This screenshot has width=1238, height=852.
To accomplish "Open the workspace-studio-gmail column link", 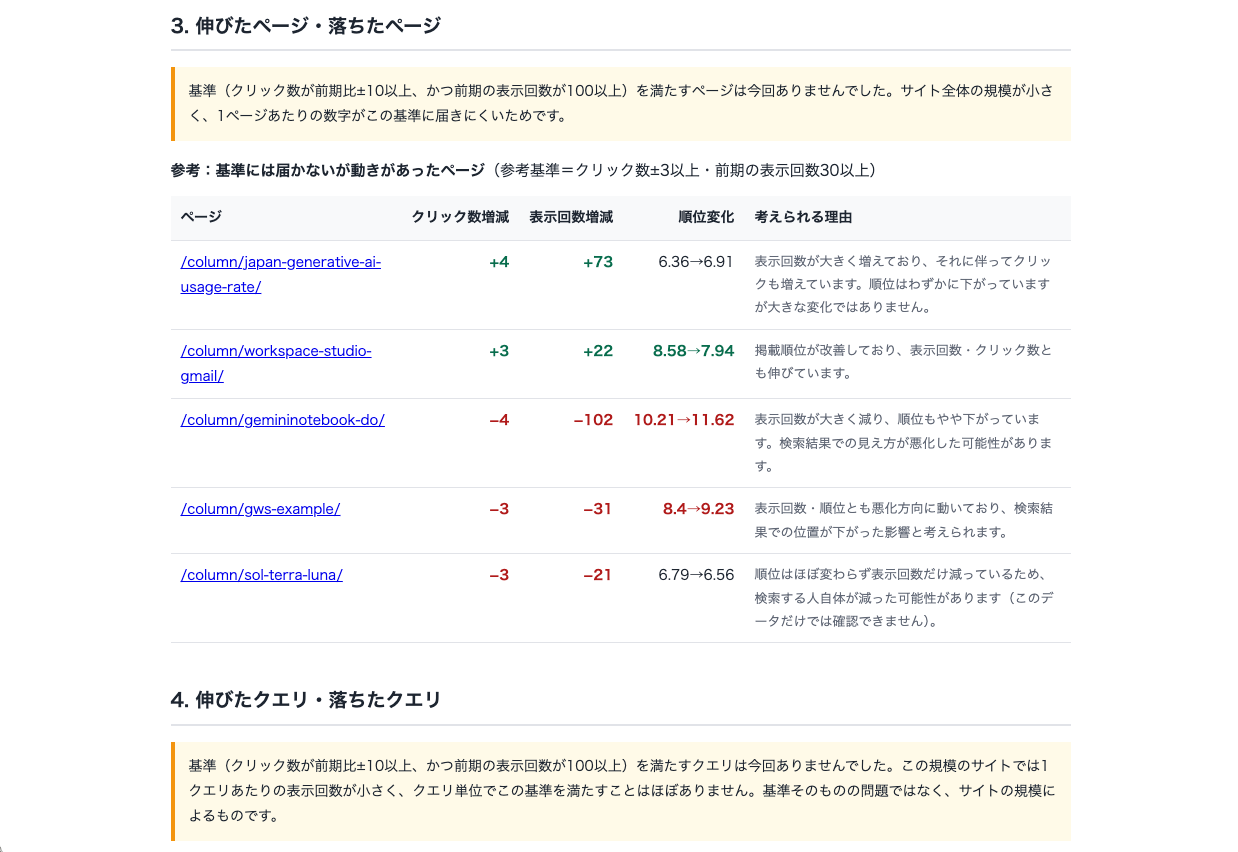I will pyautogui.click(x=276, y=363).
